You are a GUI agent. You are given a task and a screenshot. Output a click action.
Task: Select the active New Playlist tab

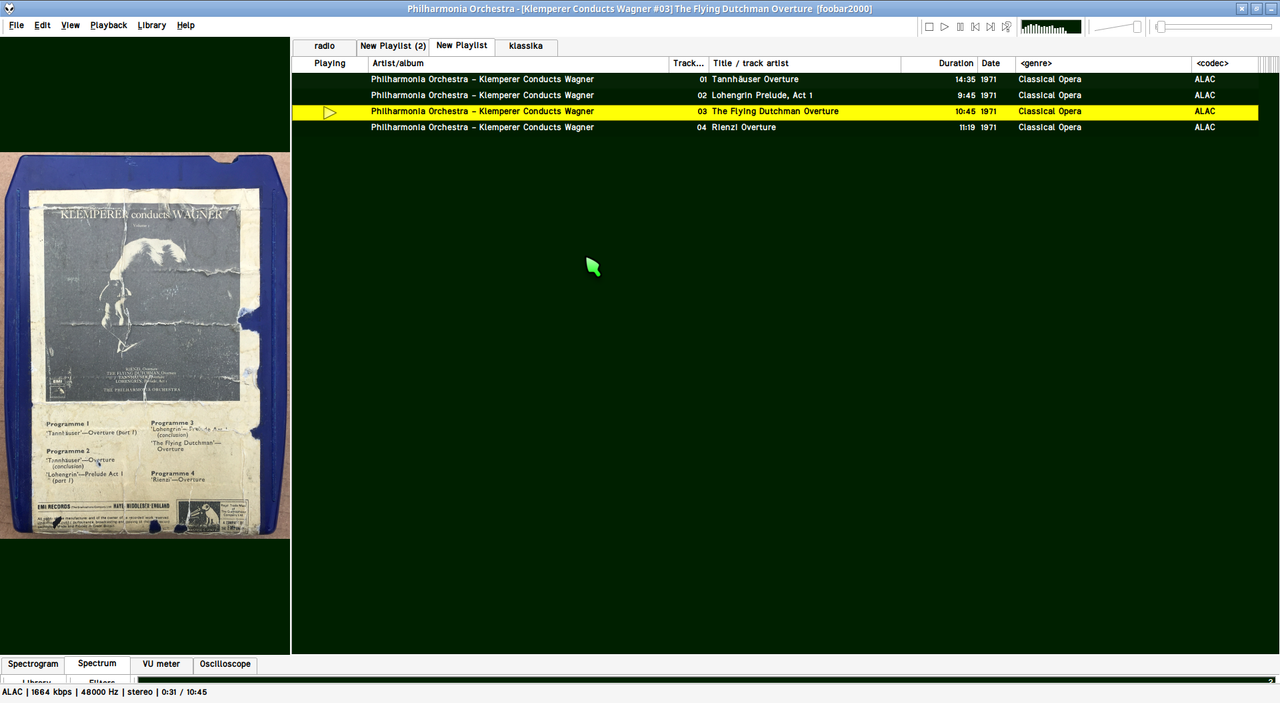(x=462, y=46)
